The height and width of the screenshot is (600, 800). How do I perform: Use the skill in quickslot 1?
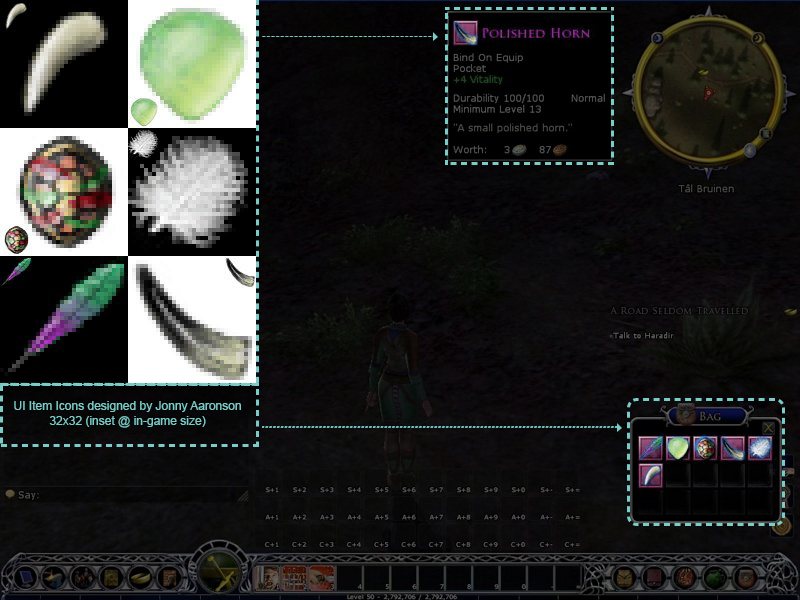pos(267,578)
